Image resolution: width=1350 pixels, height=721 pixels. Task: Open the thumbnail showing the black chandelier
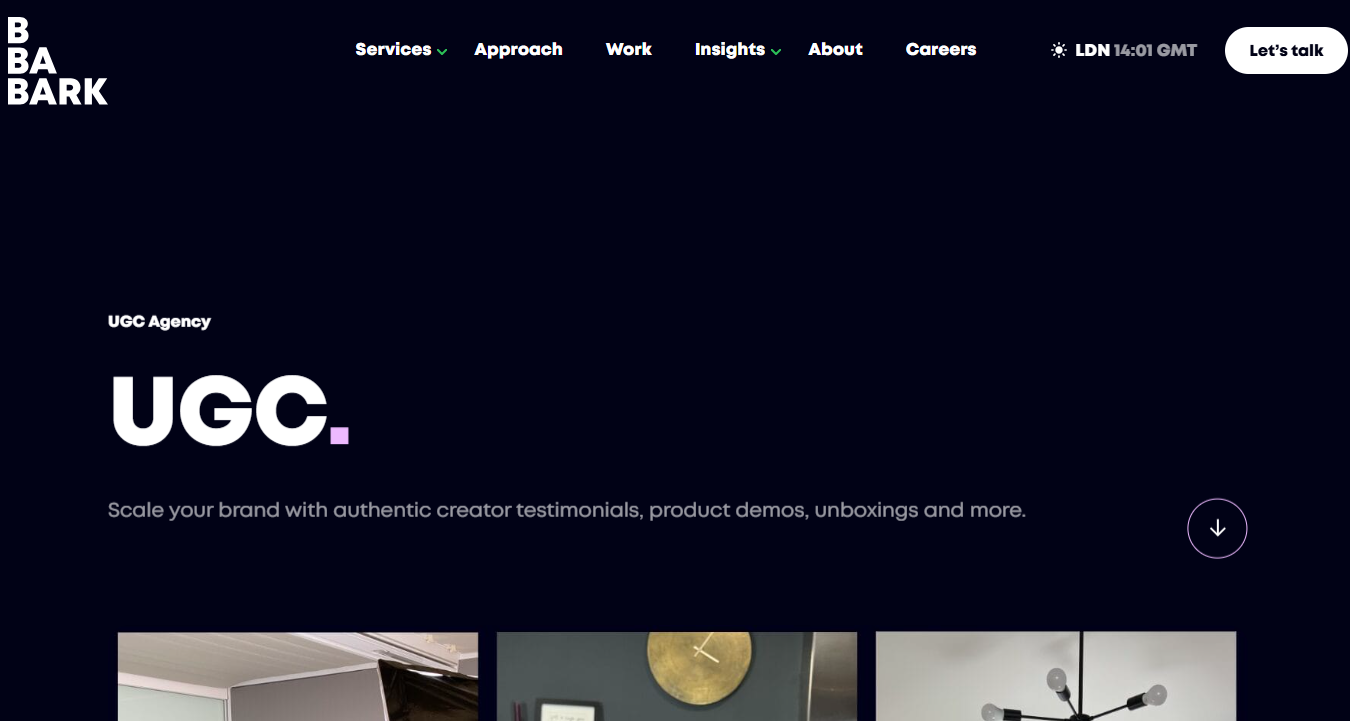click(1056, 676)
